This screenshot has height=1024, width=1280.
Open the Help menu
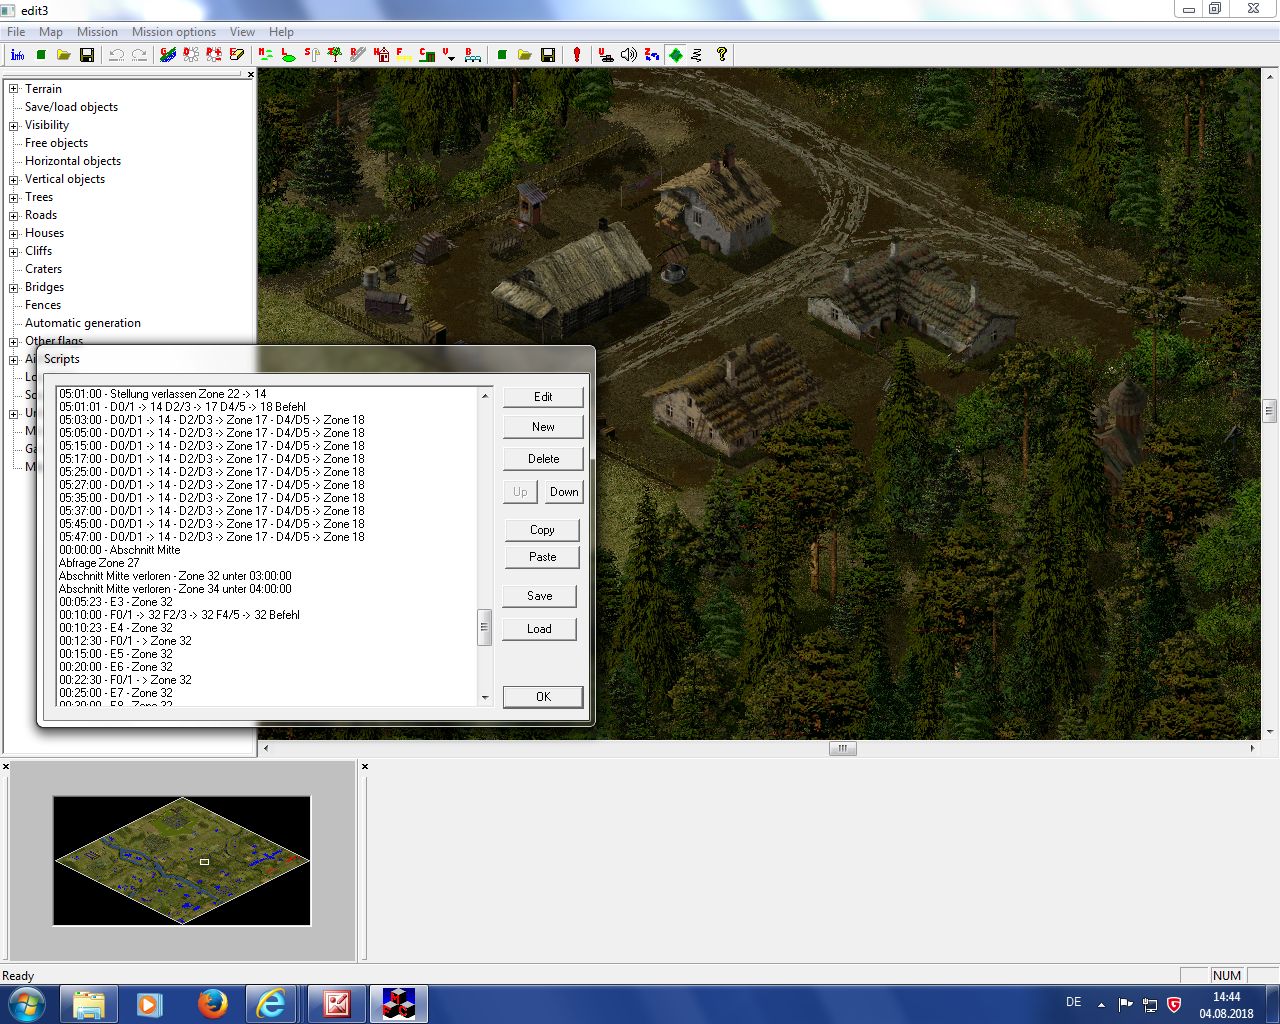pos(281,32)
